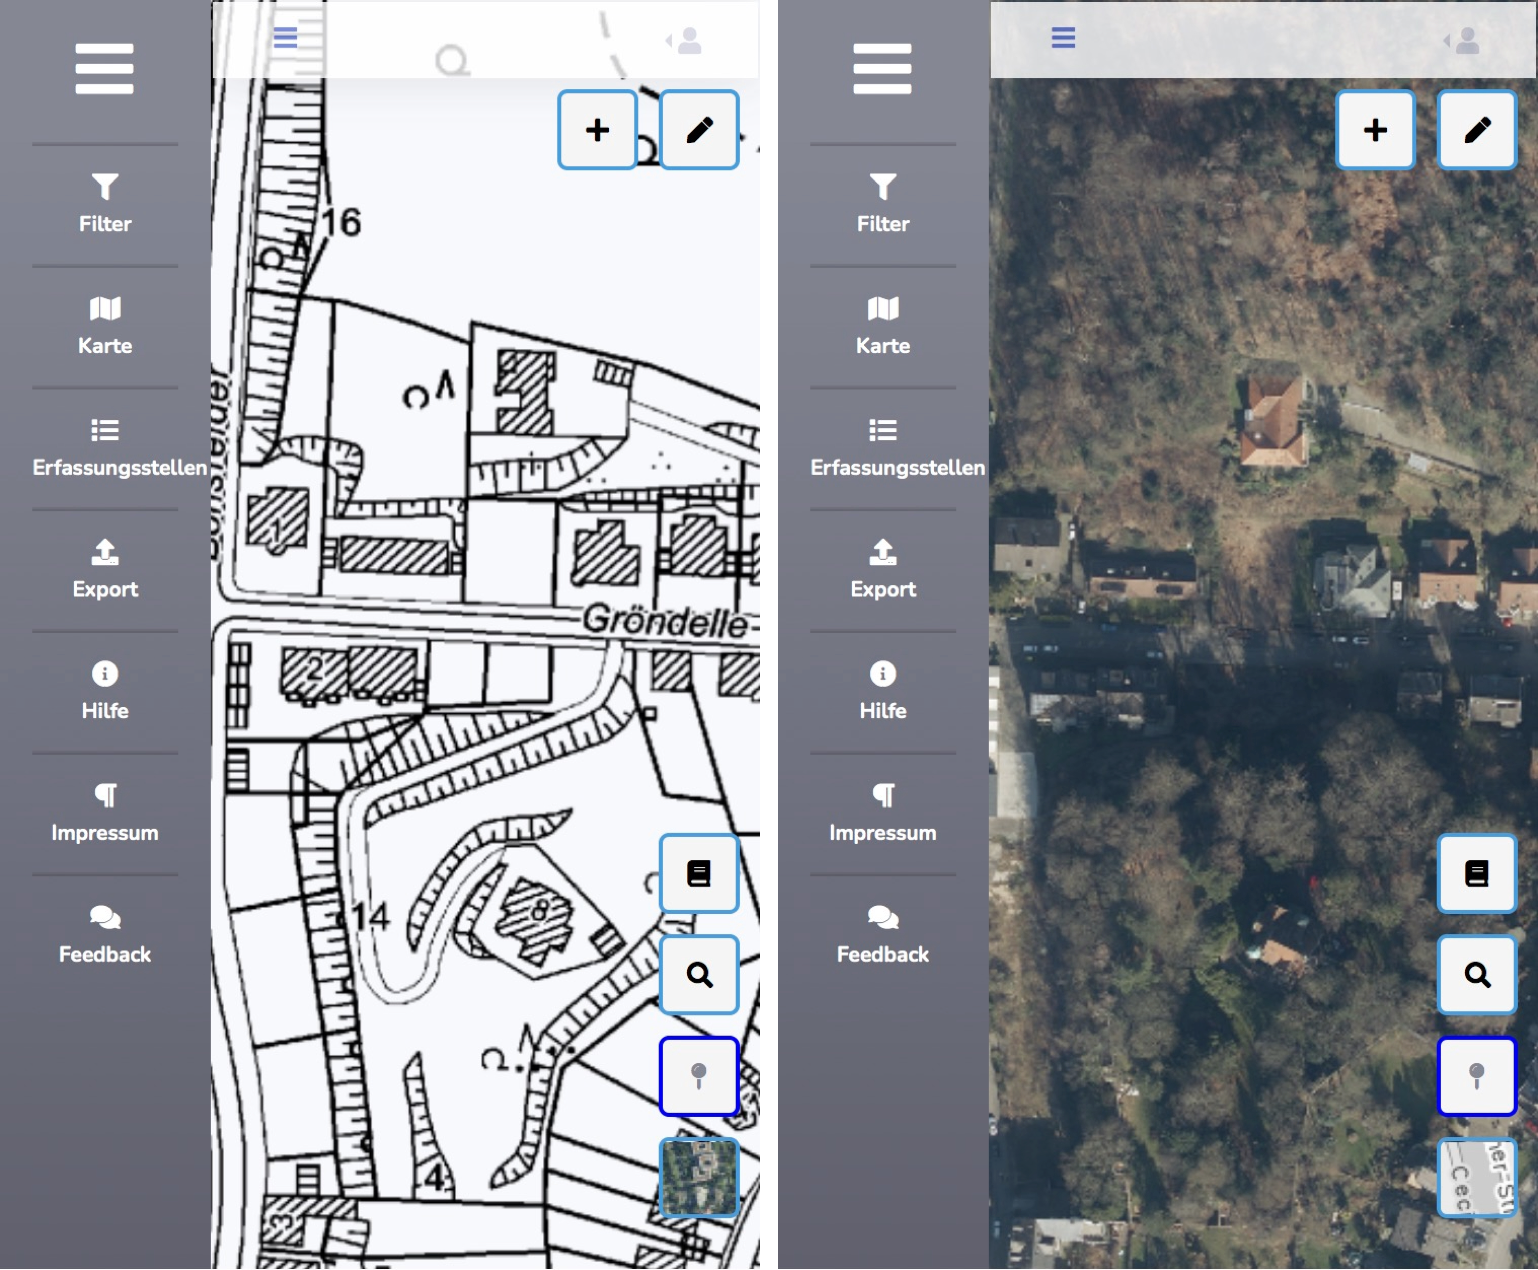Click Hilfe info icon in right sidebar
The image size is (1538, 1270).
(x=883, y=674)
